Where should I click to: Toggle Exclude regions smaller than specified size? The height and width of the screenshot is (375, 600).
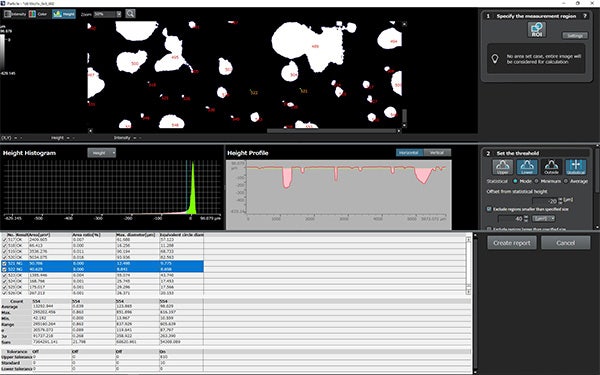(489, 209)
